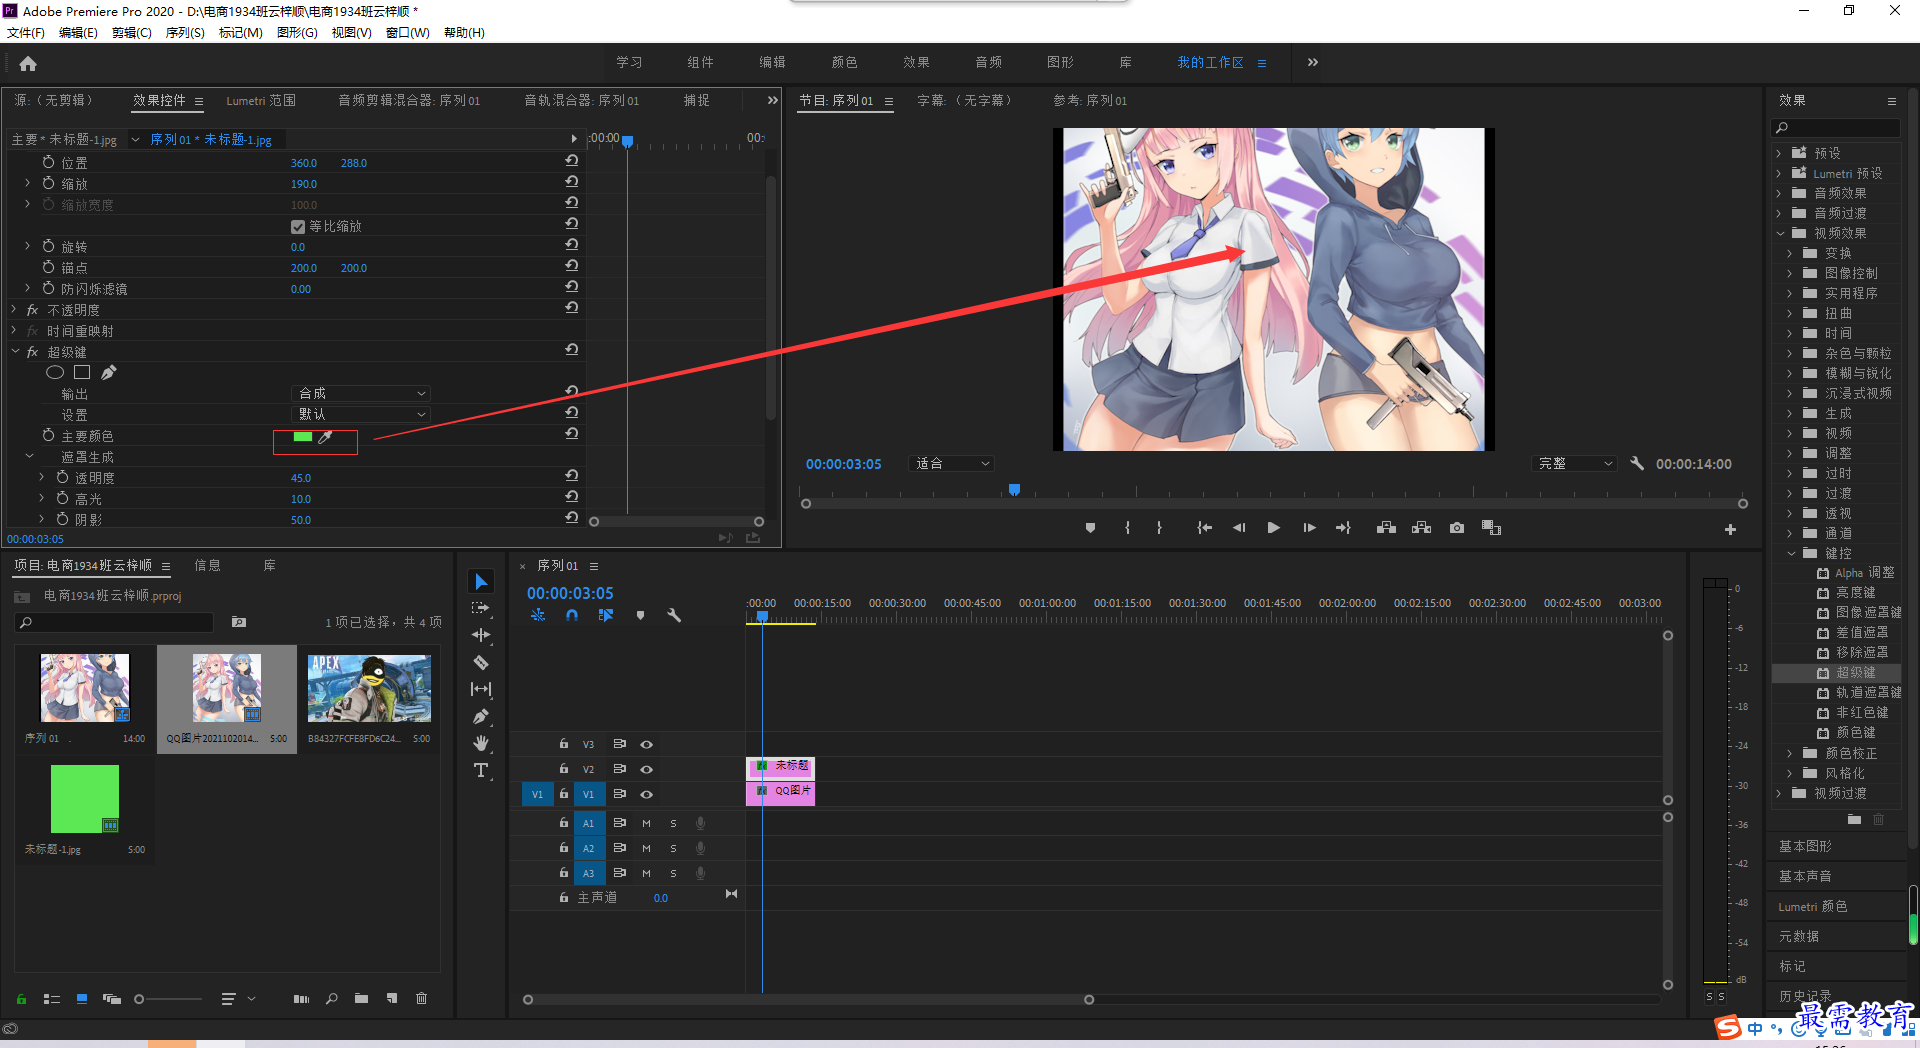Select the Ripple Edit tool
The image size is (1920, 1048).
coord(481,635)
